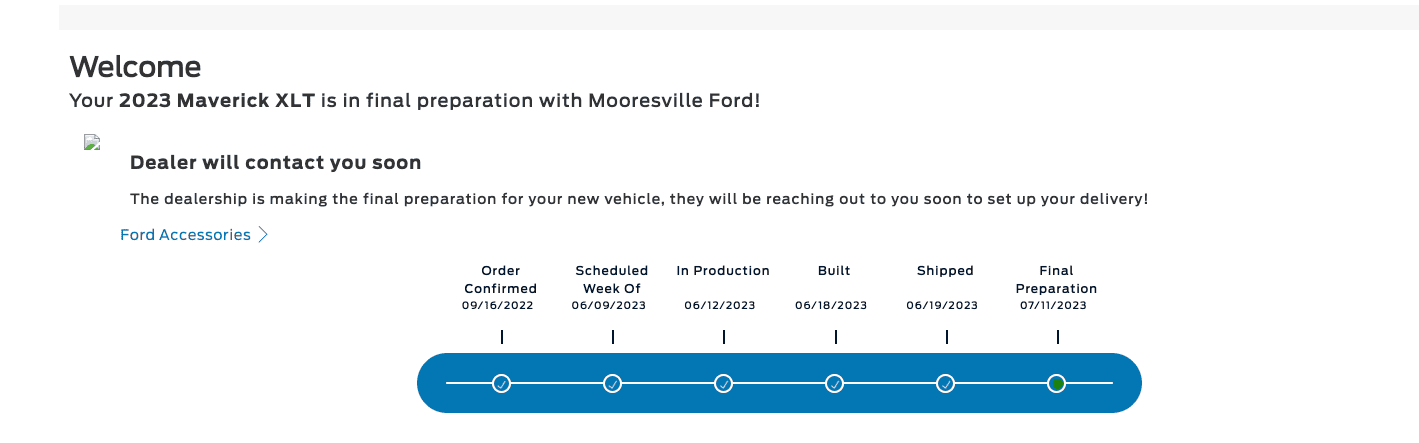Select the Scheduled Week Of stage label
Image resolution: width=1419 pixels, height=443 pixels.
coord(612,279)
